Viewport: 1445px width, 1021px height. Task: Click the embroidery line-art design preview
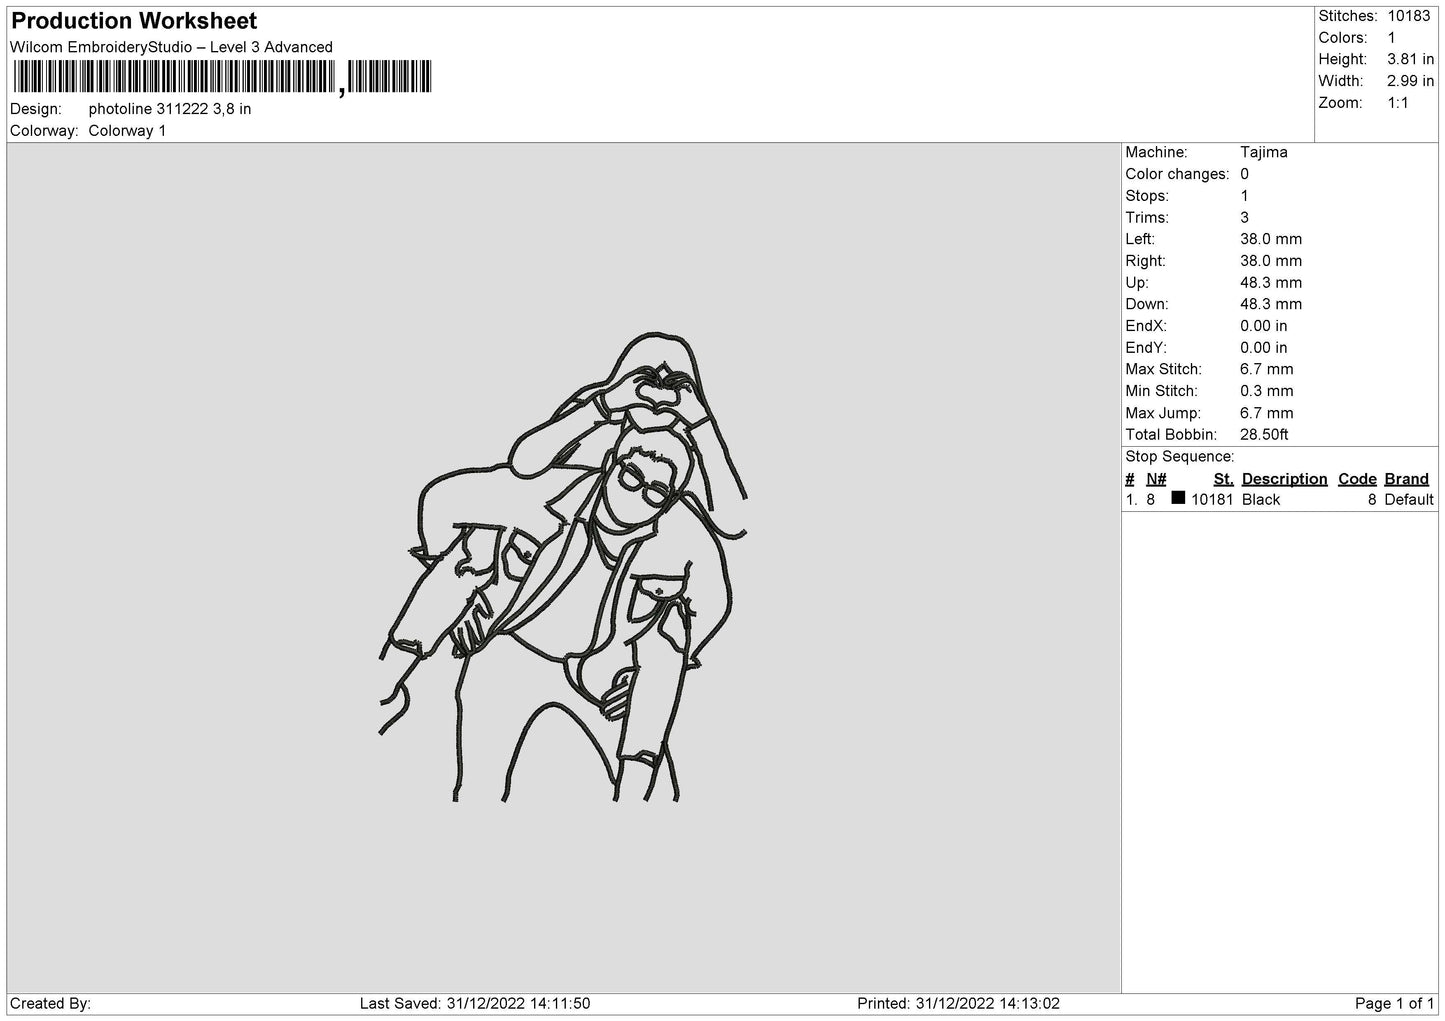coord(563,567)
